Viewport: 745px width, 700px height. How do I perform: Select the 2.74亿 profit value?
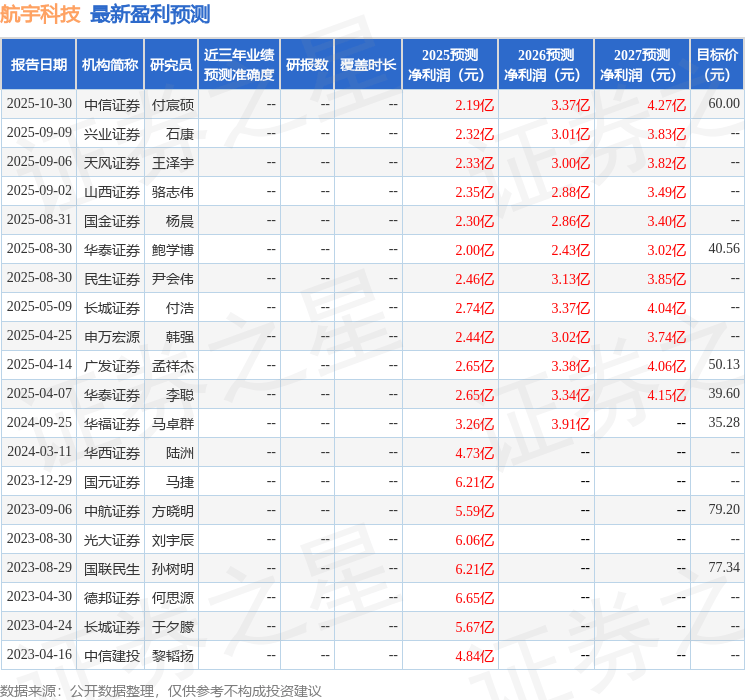(474, 308)
